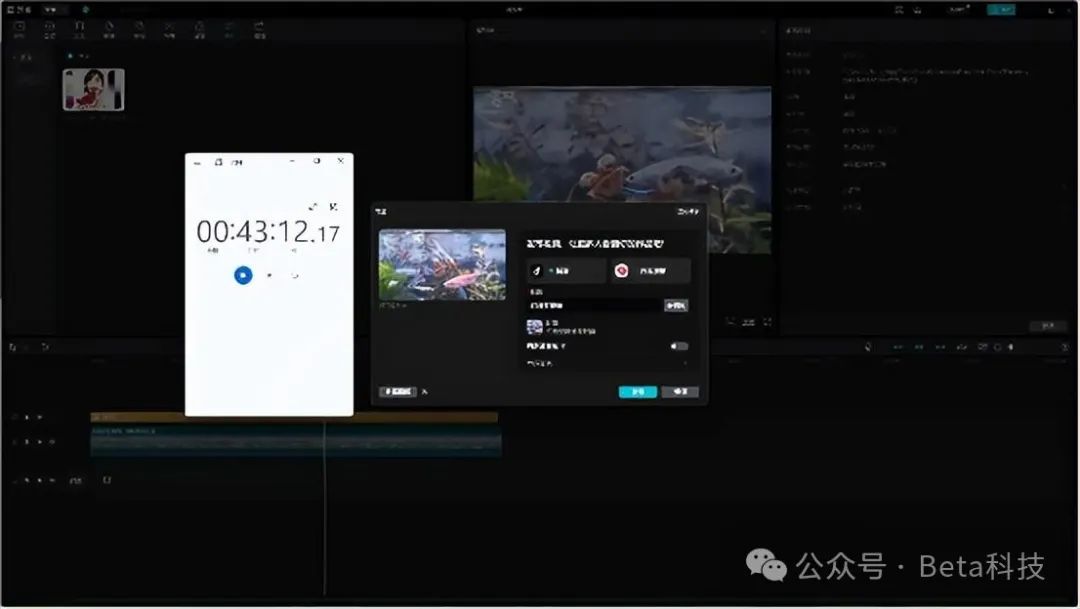The width and height of the screenshot is (1080, 609).
Task: Open the shortcuts icon beside the layout icon
Action: click(x=918, y=10)
